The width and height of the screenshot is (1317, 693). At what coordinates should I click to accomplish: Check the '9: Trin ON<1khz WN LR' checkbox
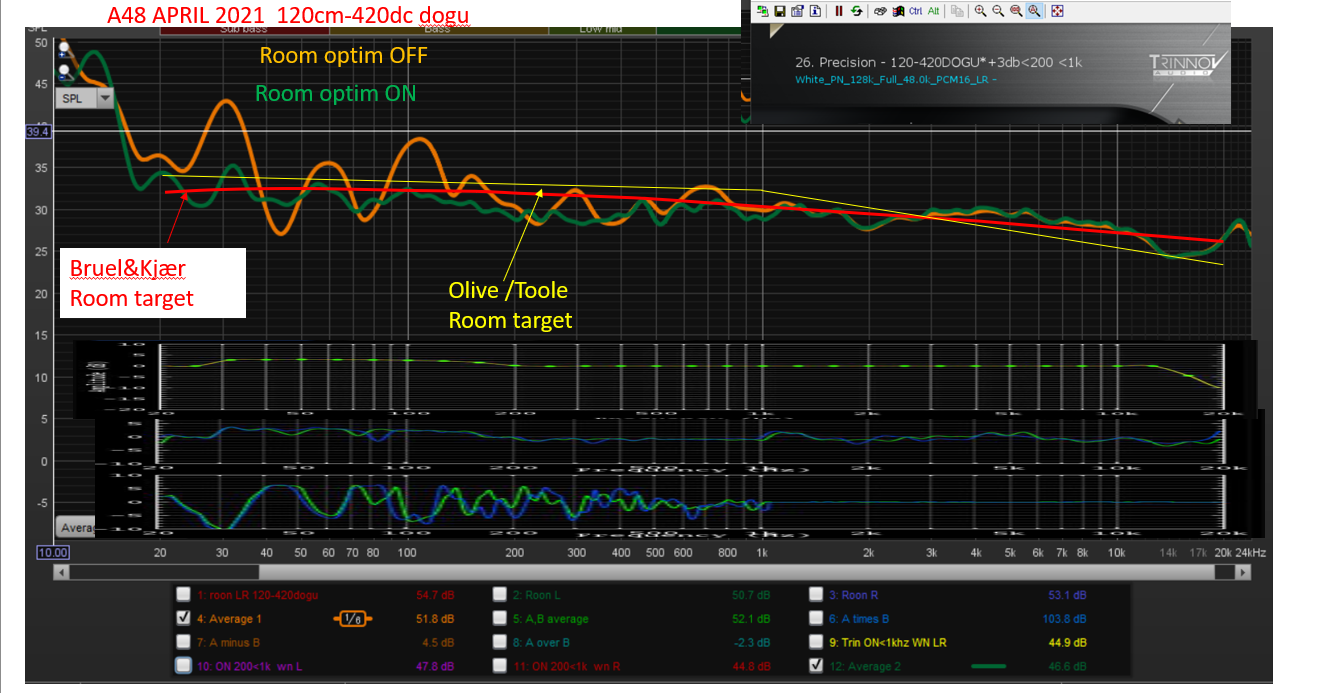(816, 641)
